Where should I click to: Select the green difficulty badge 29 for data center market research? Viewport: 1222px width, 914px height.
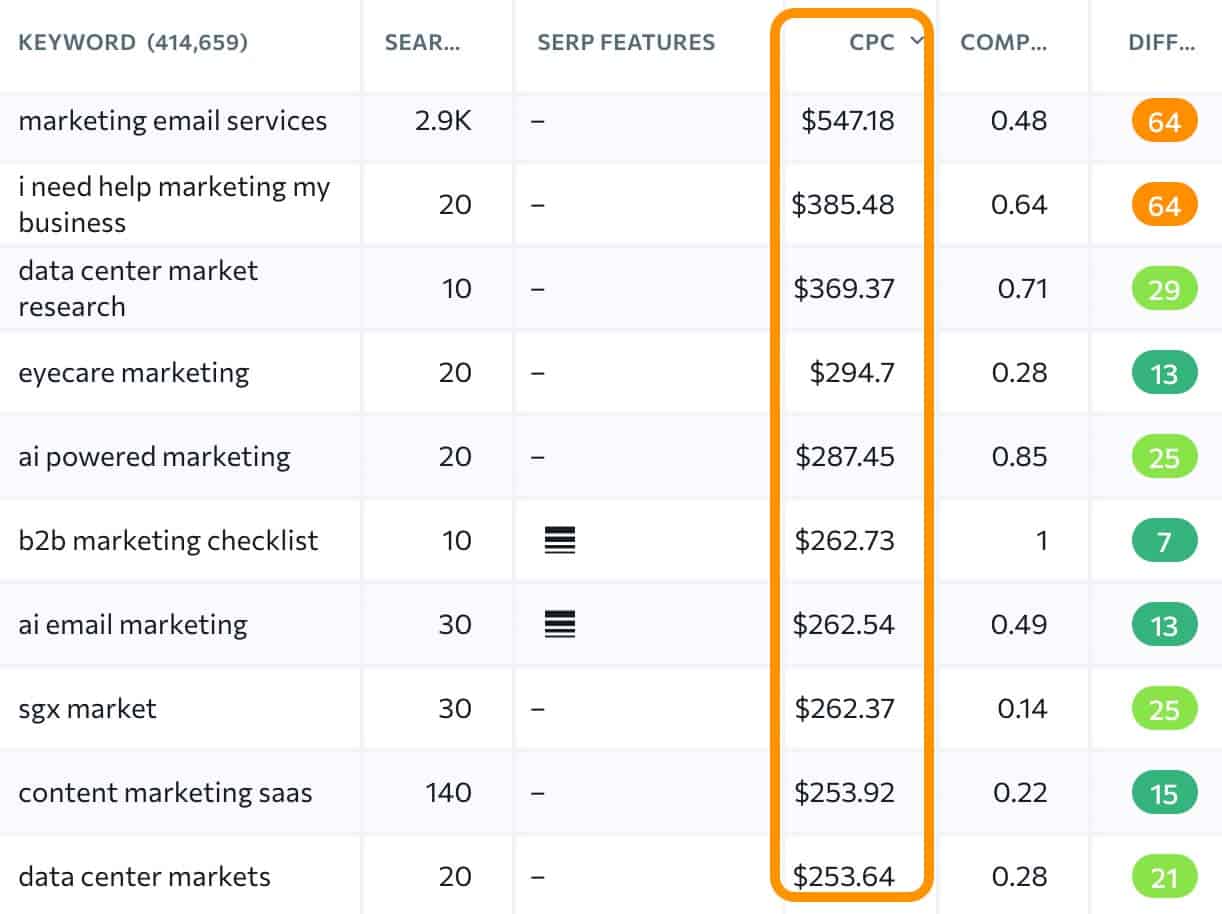(x=1162, y=288)
